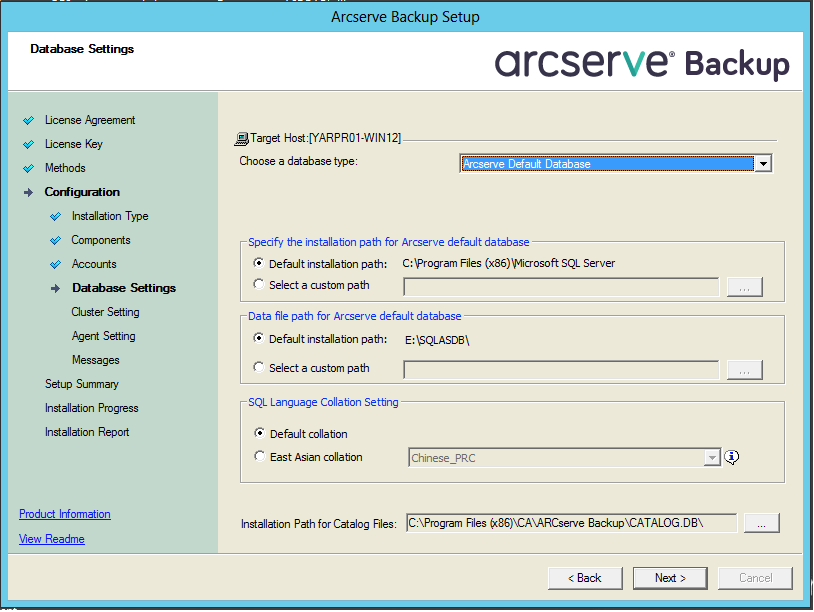The image size is (814, 612).
Task: Click the checkmark icon next to Components
Action: click(55, 240)
